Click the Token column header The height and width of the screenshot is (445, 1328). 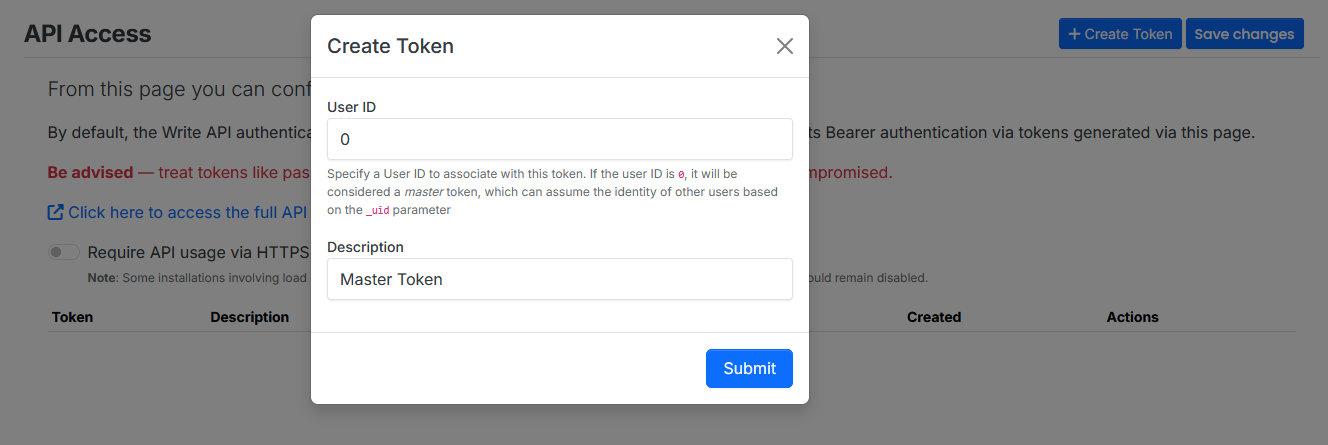tap(72, 317)
